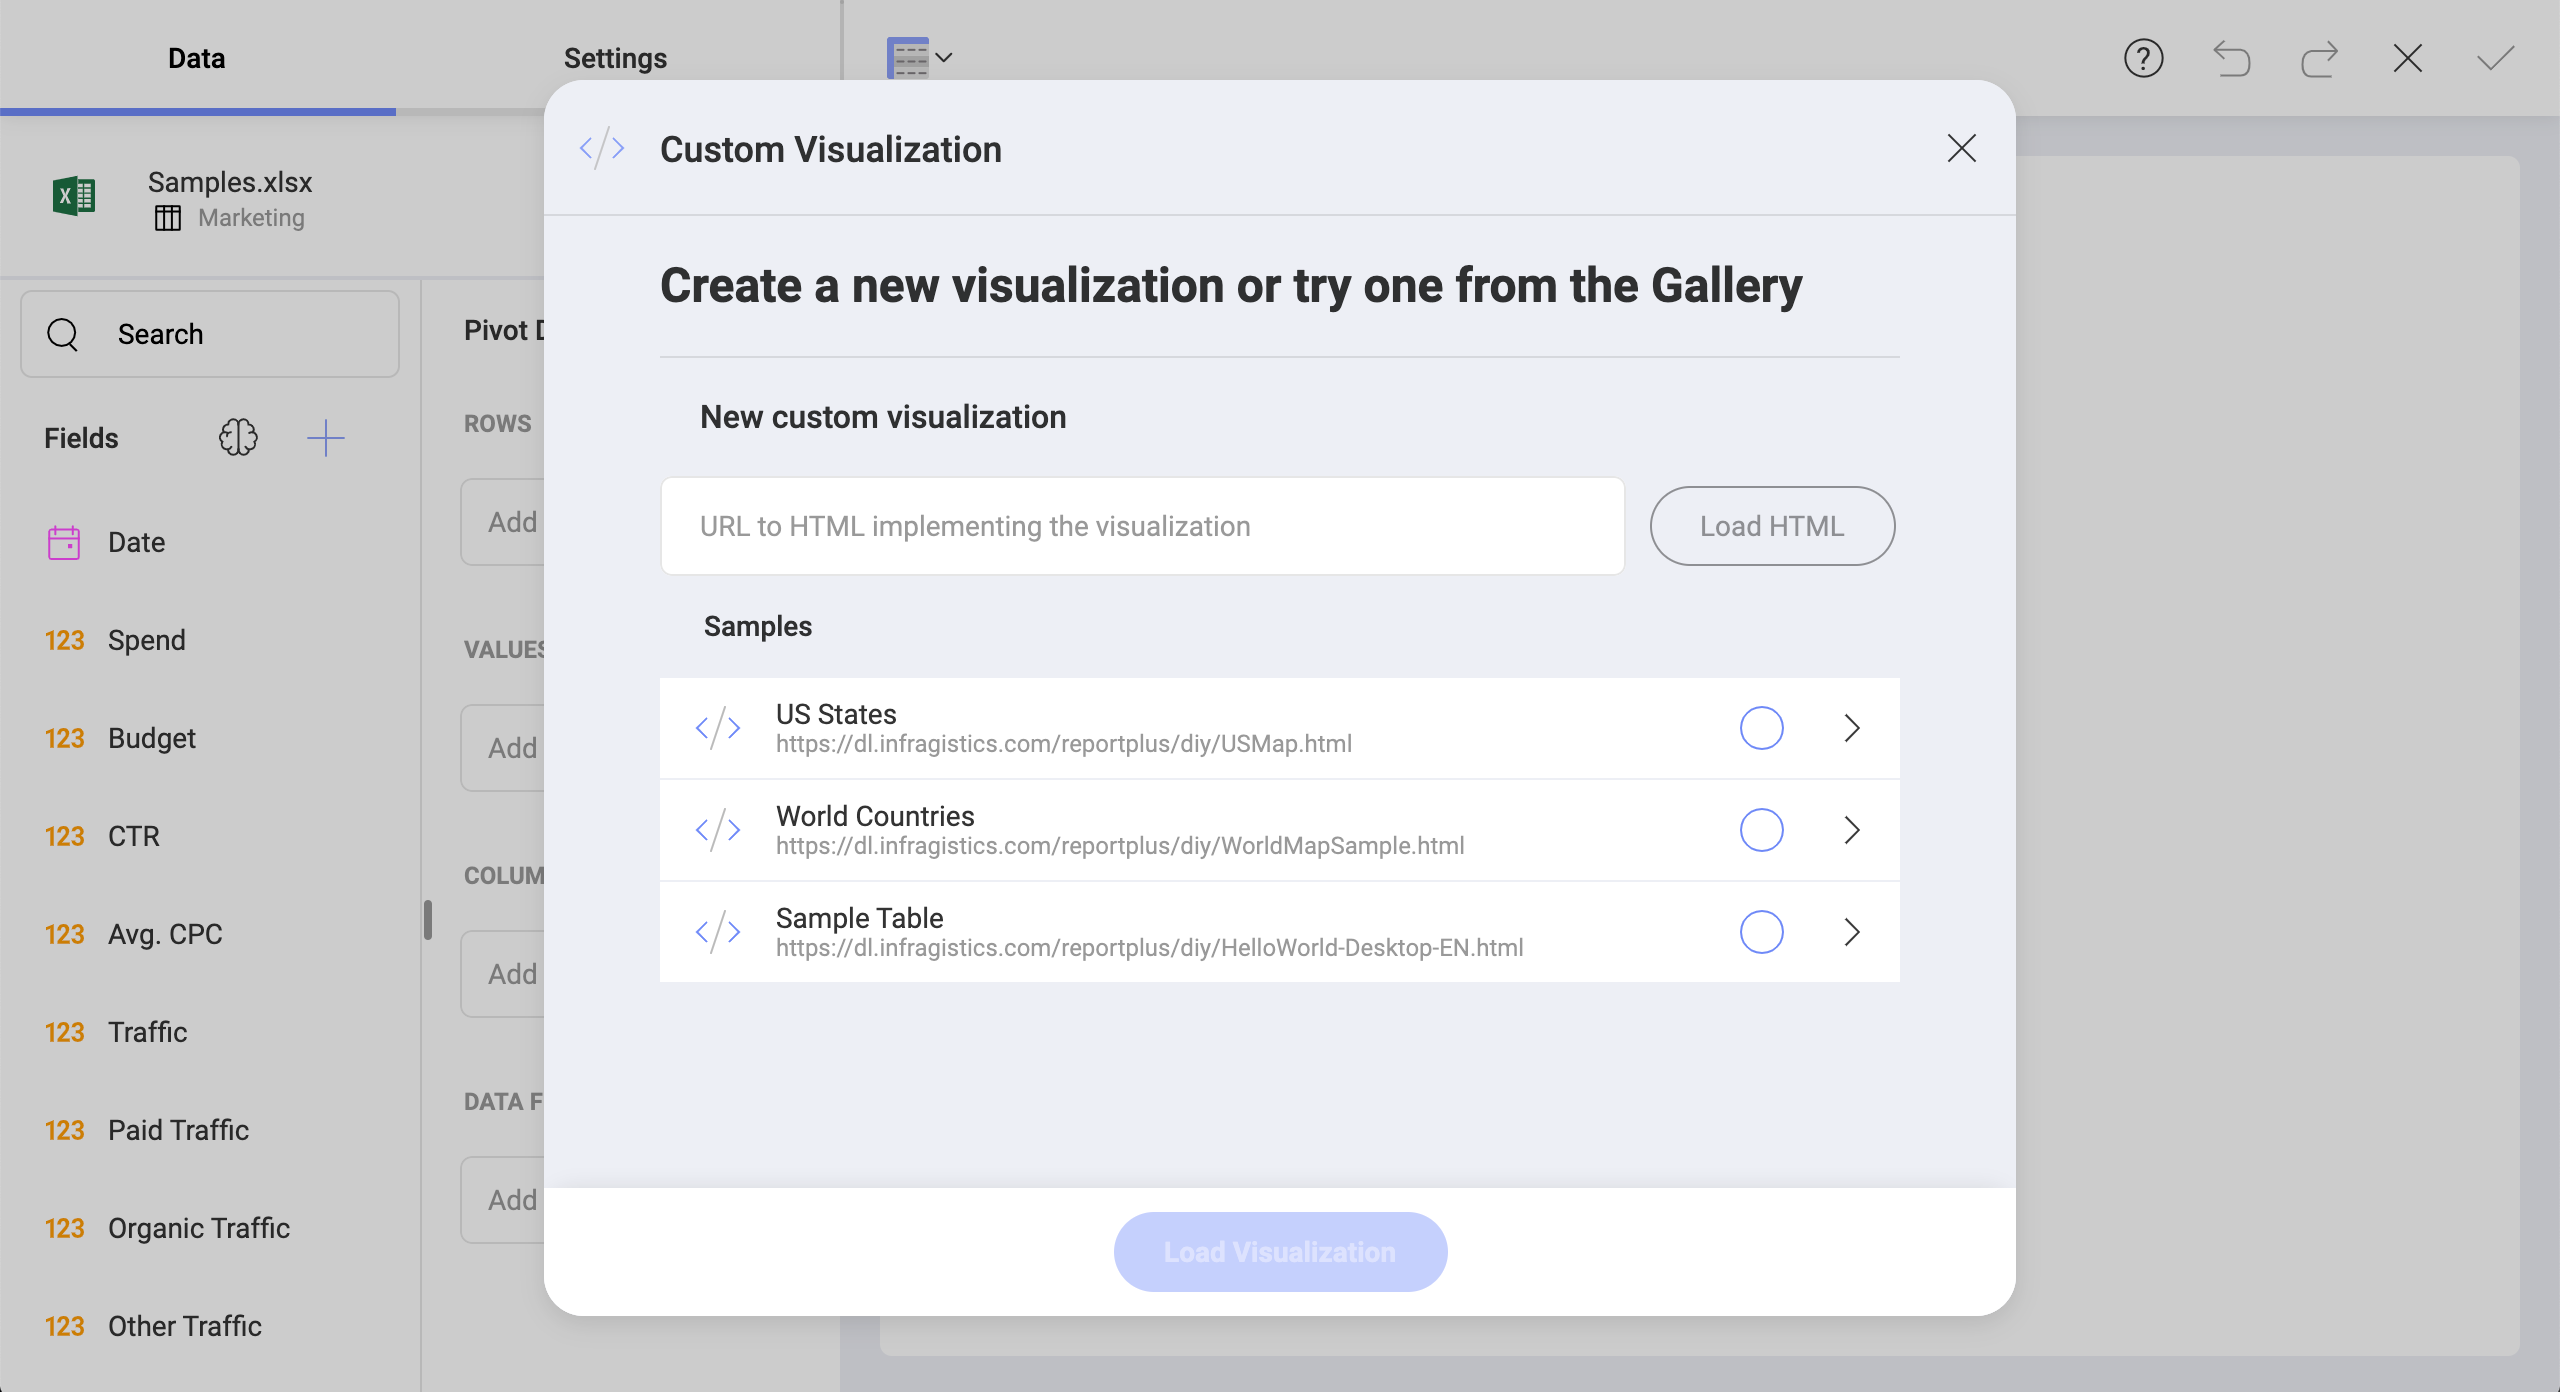
Task: Click the 123 icon beside Traffic
Action: (64, 1033)
